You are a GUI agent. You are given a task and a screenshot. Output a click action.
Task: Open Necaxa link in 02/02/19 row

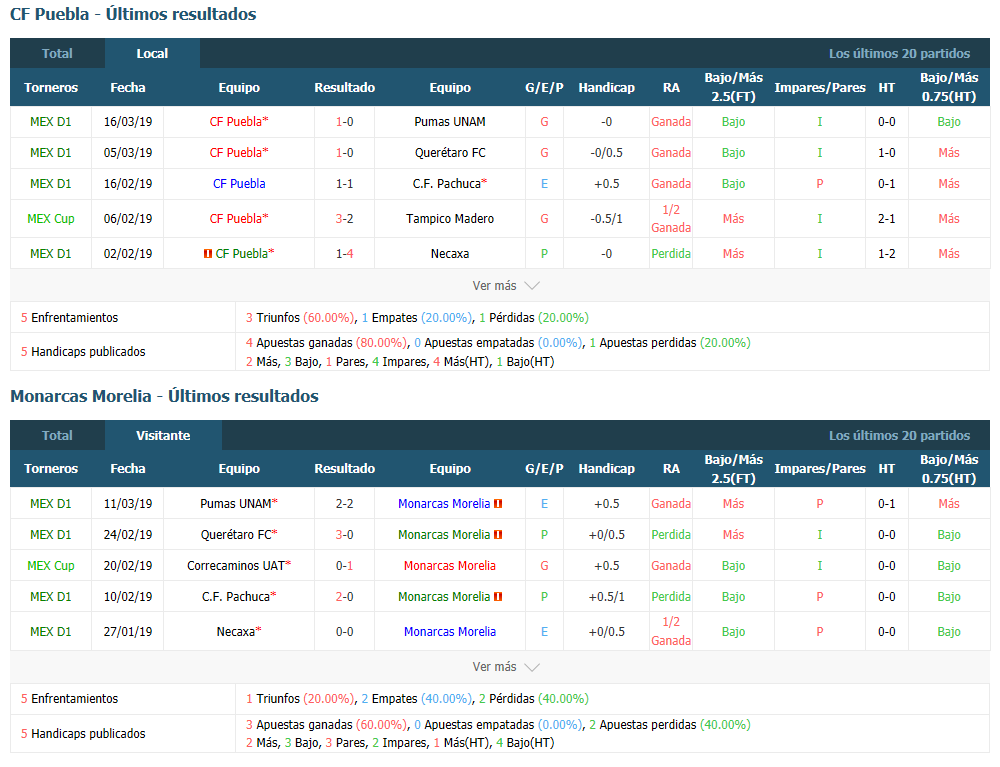[x=450, y=254]
